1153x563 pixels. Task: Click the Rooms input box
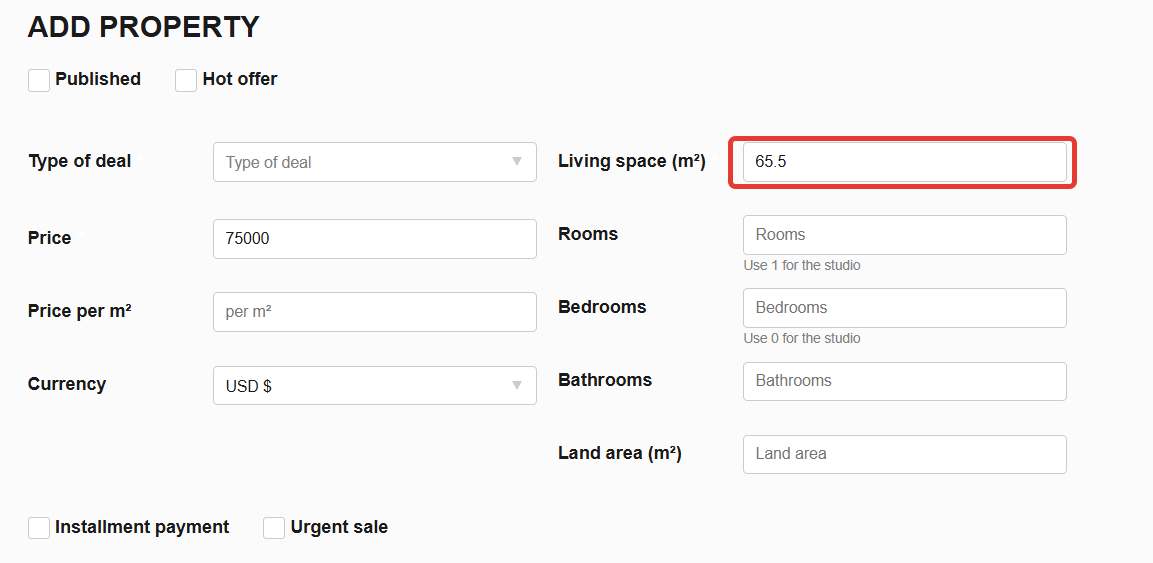click(904, 235)
